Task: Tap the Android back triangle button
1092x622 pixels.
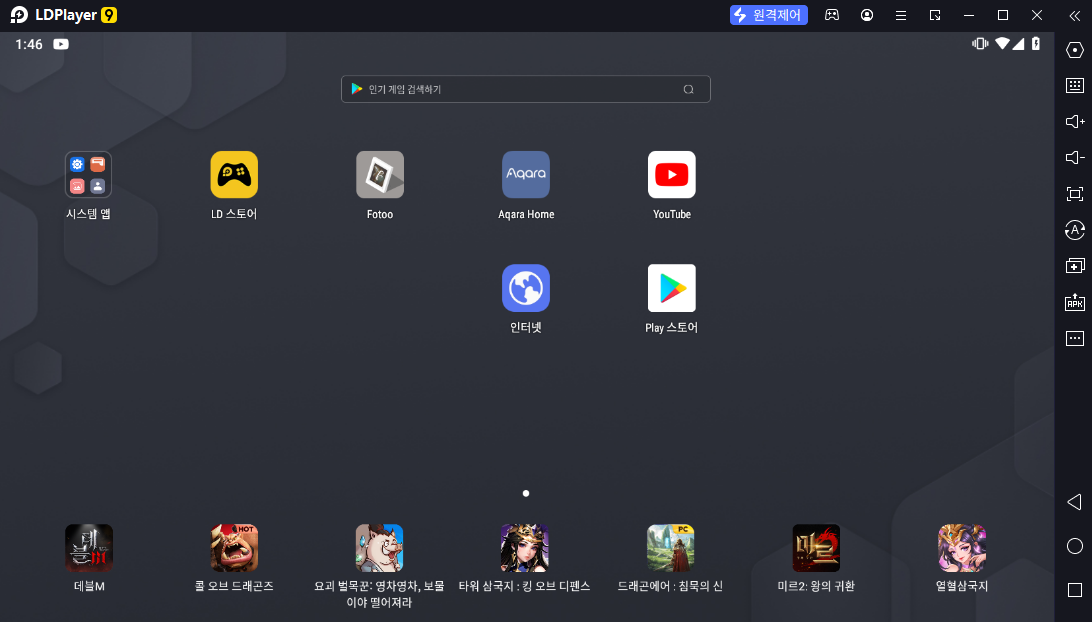Action: coord(1075,502)
